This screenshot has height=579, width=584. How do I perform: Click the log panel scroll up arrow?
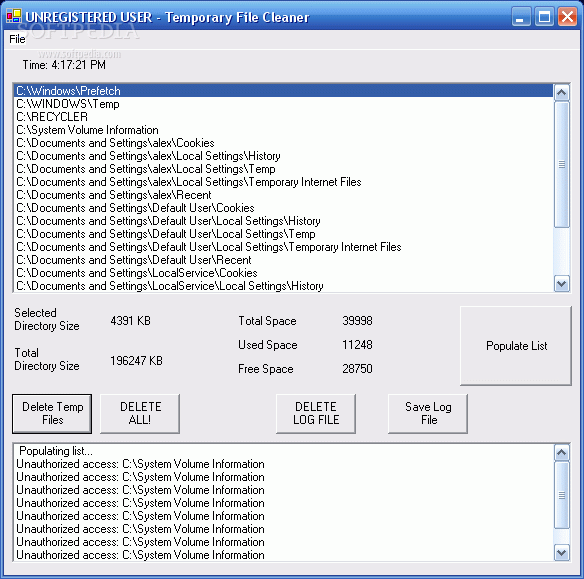562,452
